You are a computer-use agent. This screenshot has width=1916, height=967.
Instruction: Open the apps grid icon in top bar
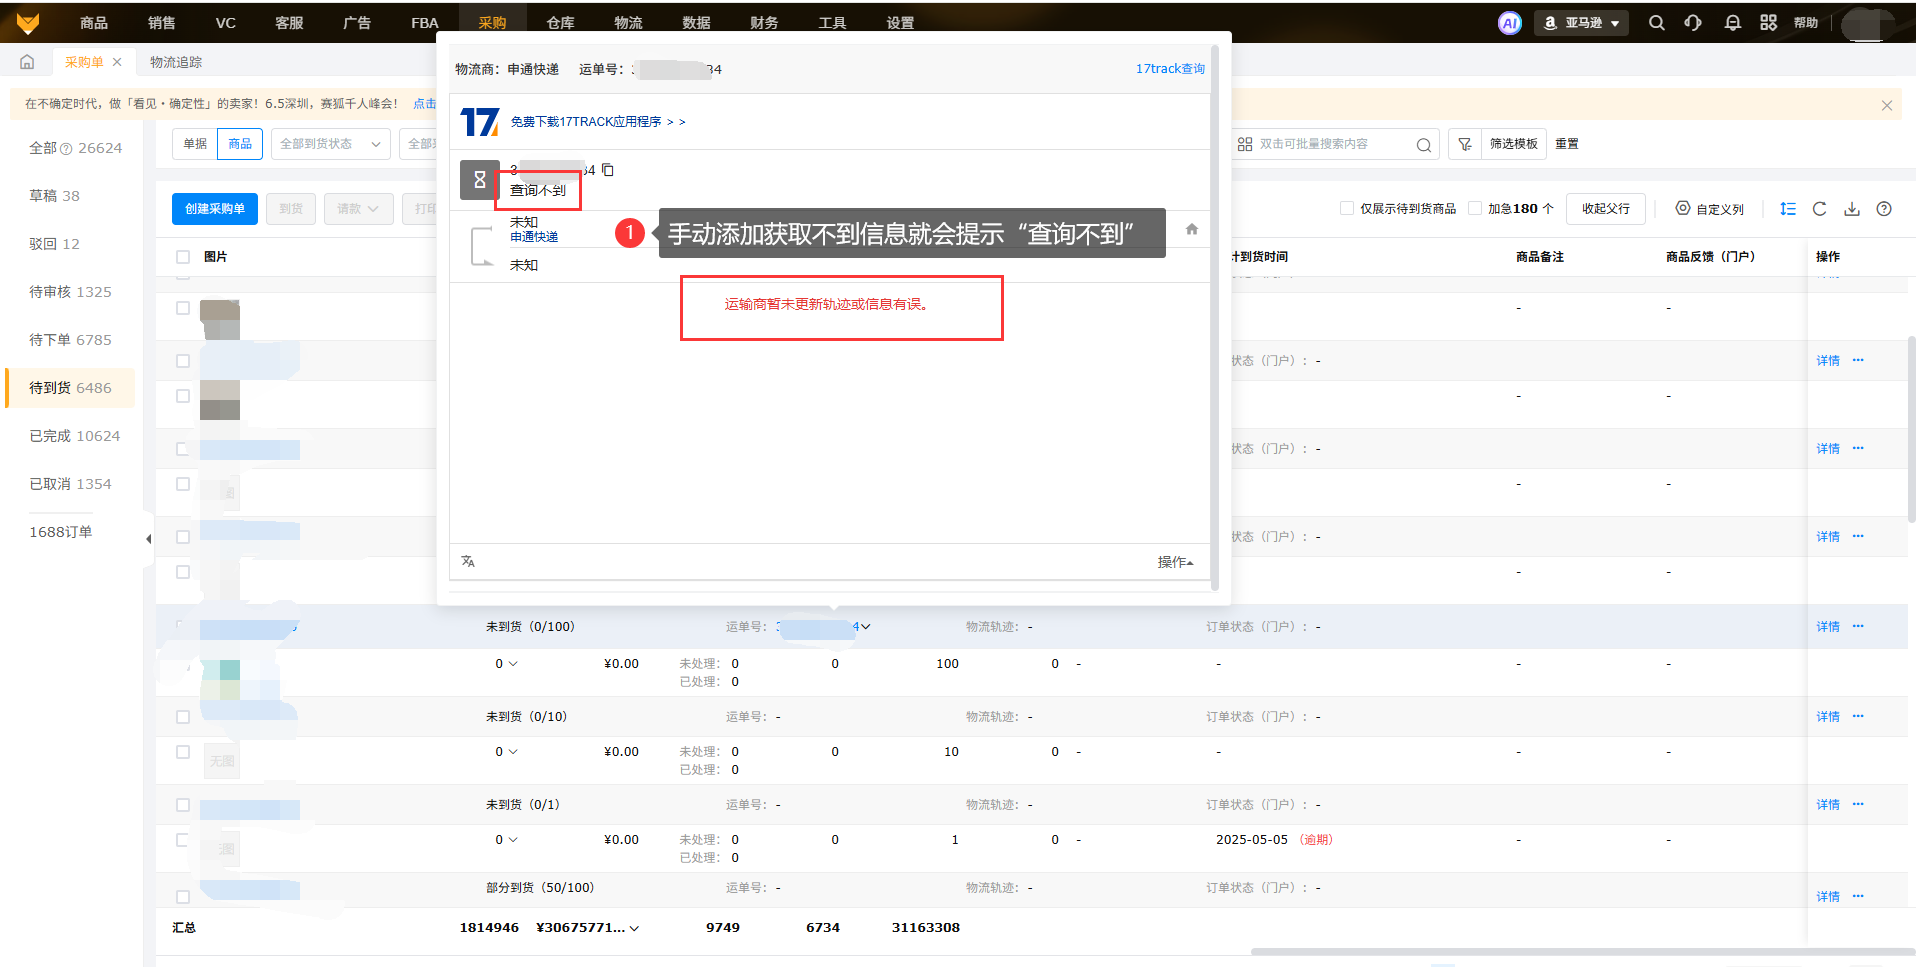1769,23
